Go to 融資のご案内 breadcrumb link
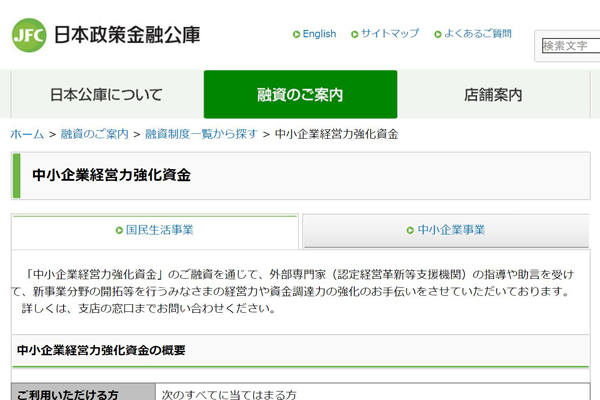 point(95,134)
